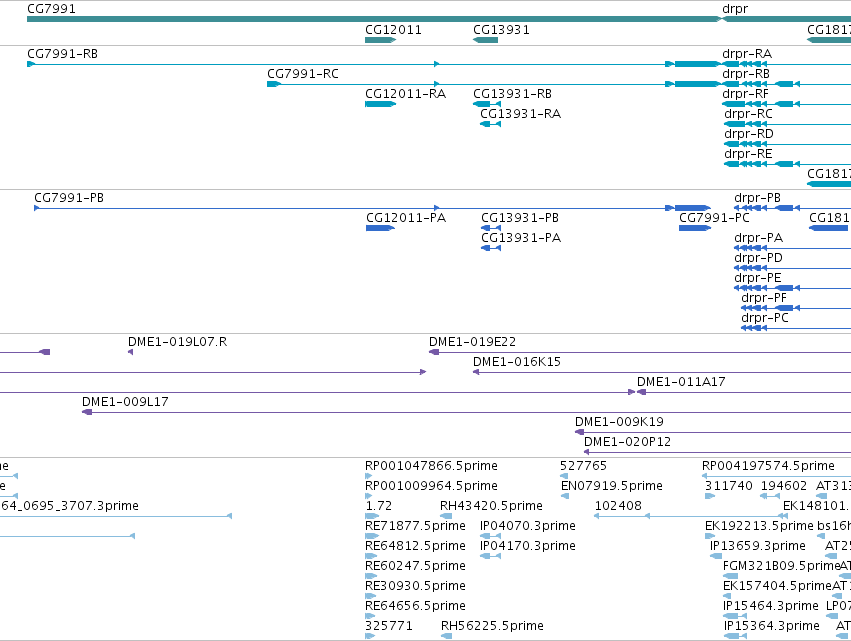Select the 1.72 EST feature

point(378,506)
